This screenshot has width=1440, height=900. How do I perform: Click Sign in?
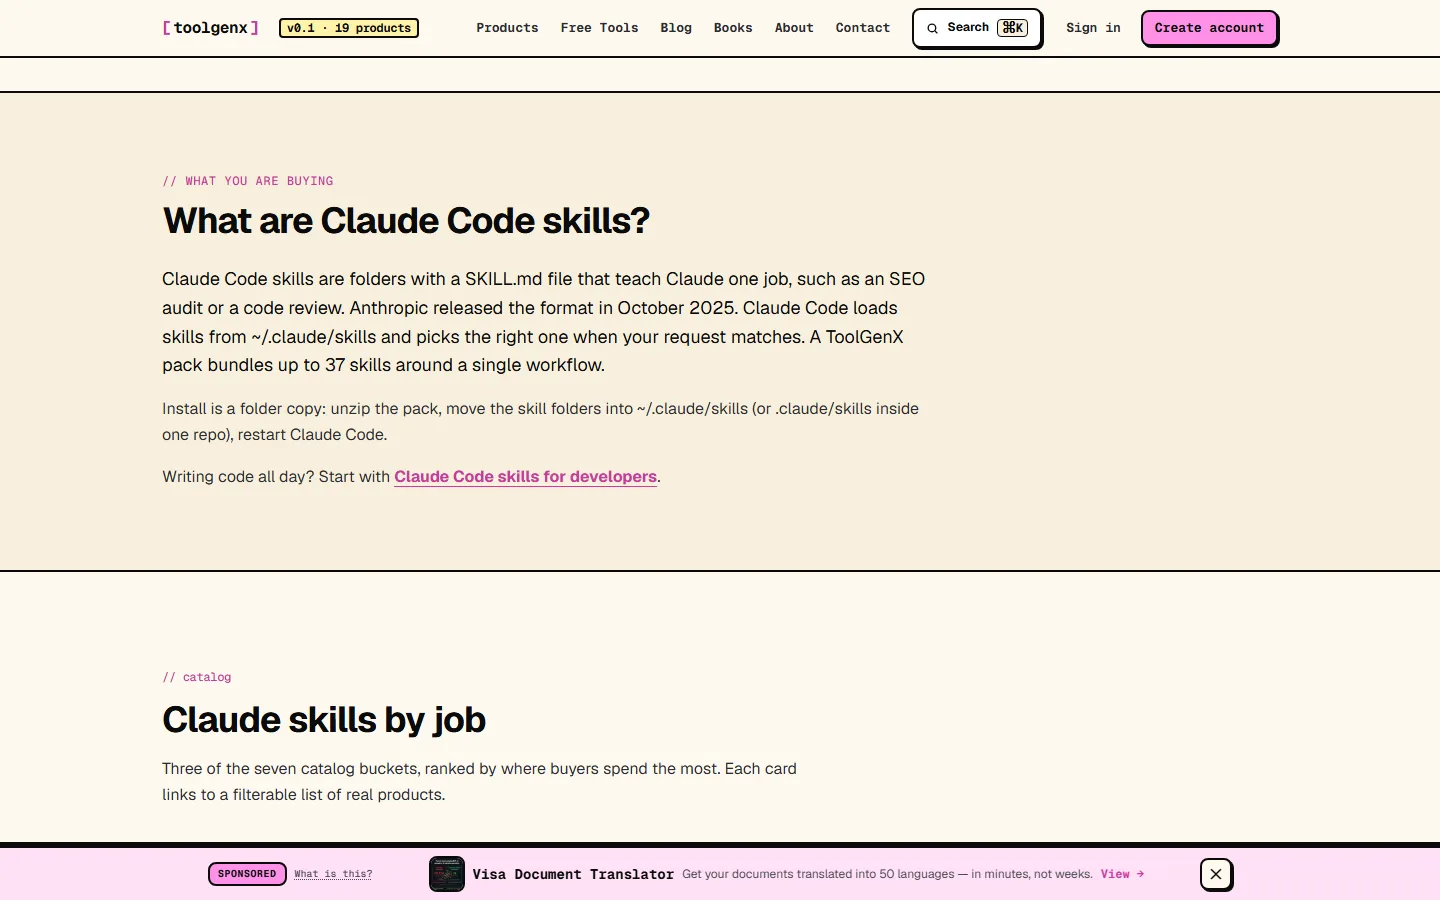click(x=1093, y=28)
